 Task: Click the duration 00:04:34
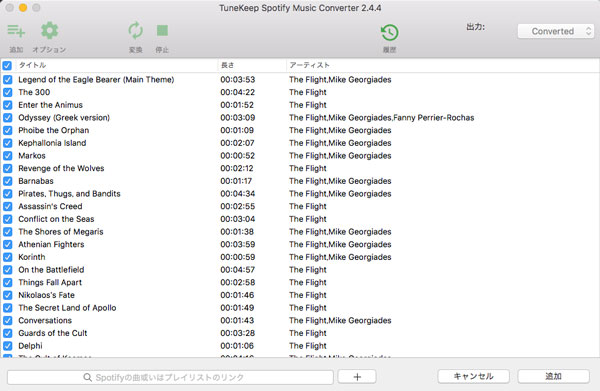click(x=238, y=194)
